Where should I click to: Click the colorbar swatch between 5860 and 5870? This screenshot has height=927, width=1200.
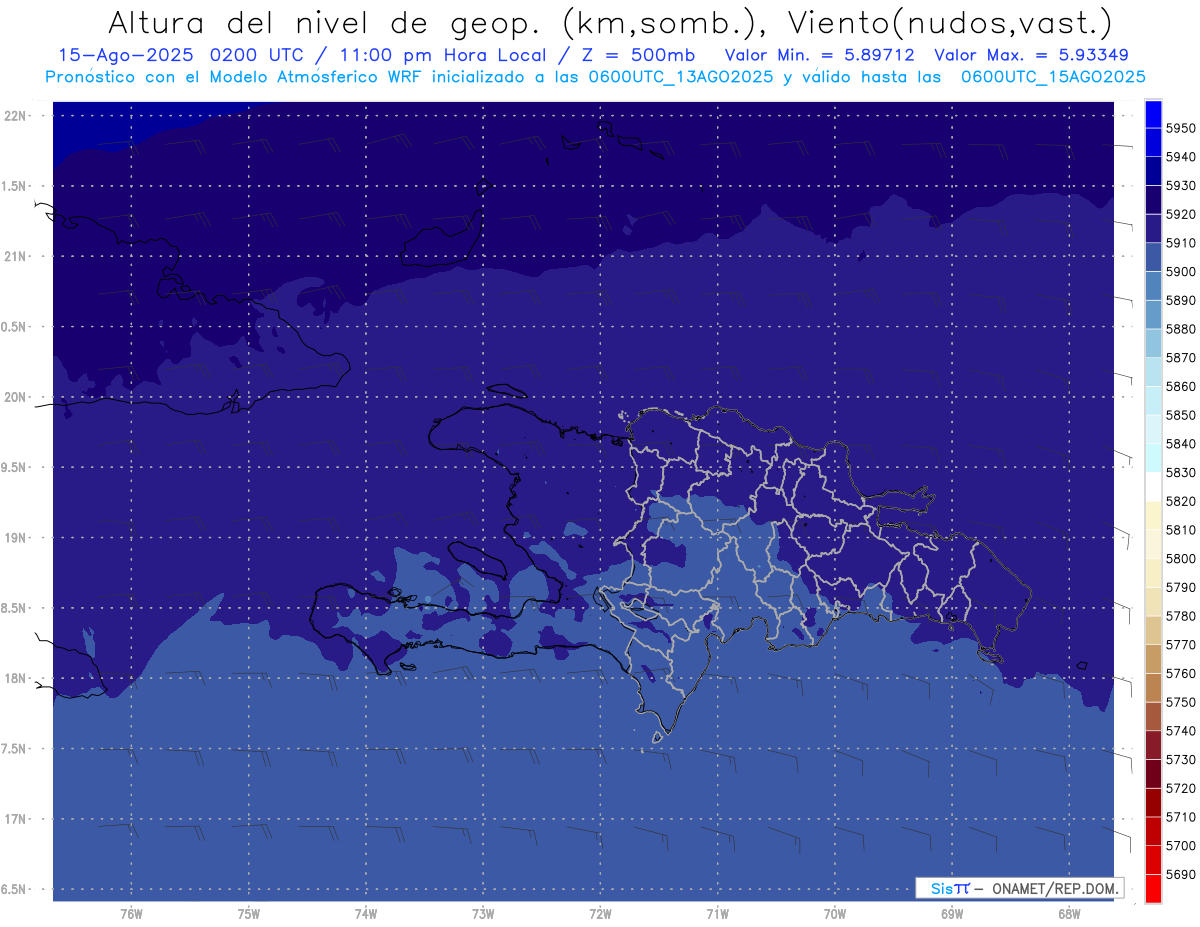coord(1153,372)
